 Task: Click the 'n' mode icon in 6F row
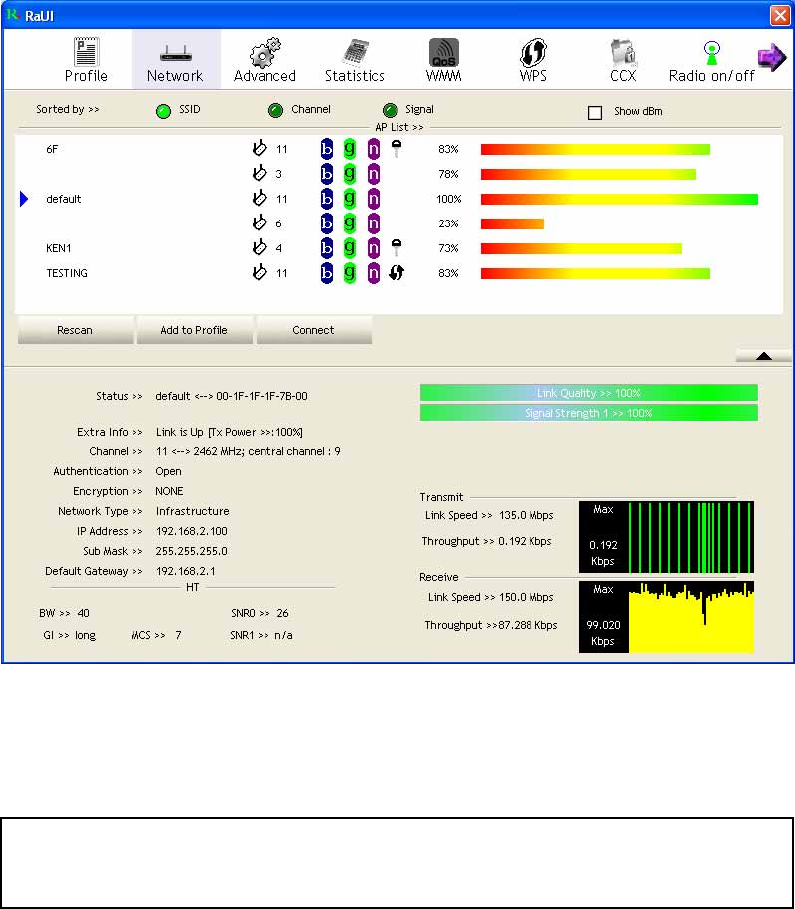[x=374, y=150]
